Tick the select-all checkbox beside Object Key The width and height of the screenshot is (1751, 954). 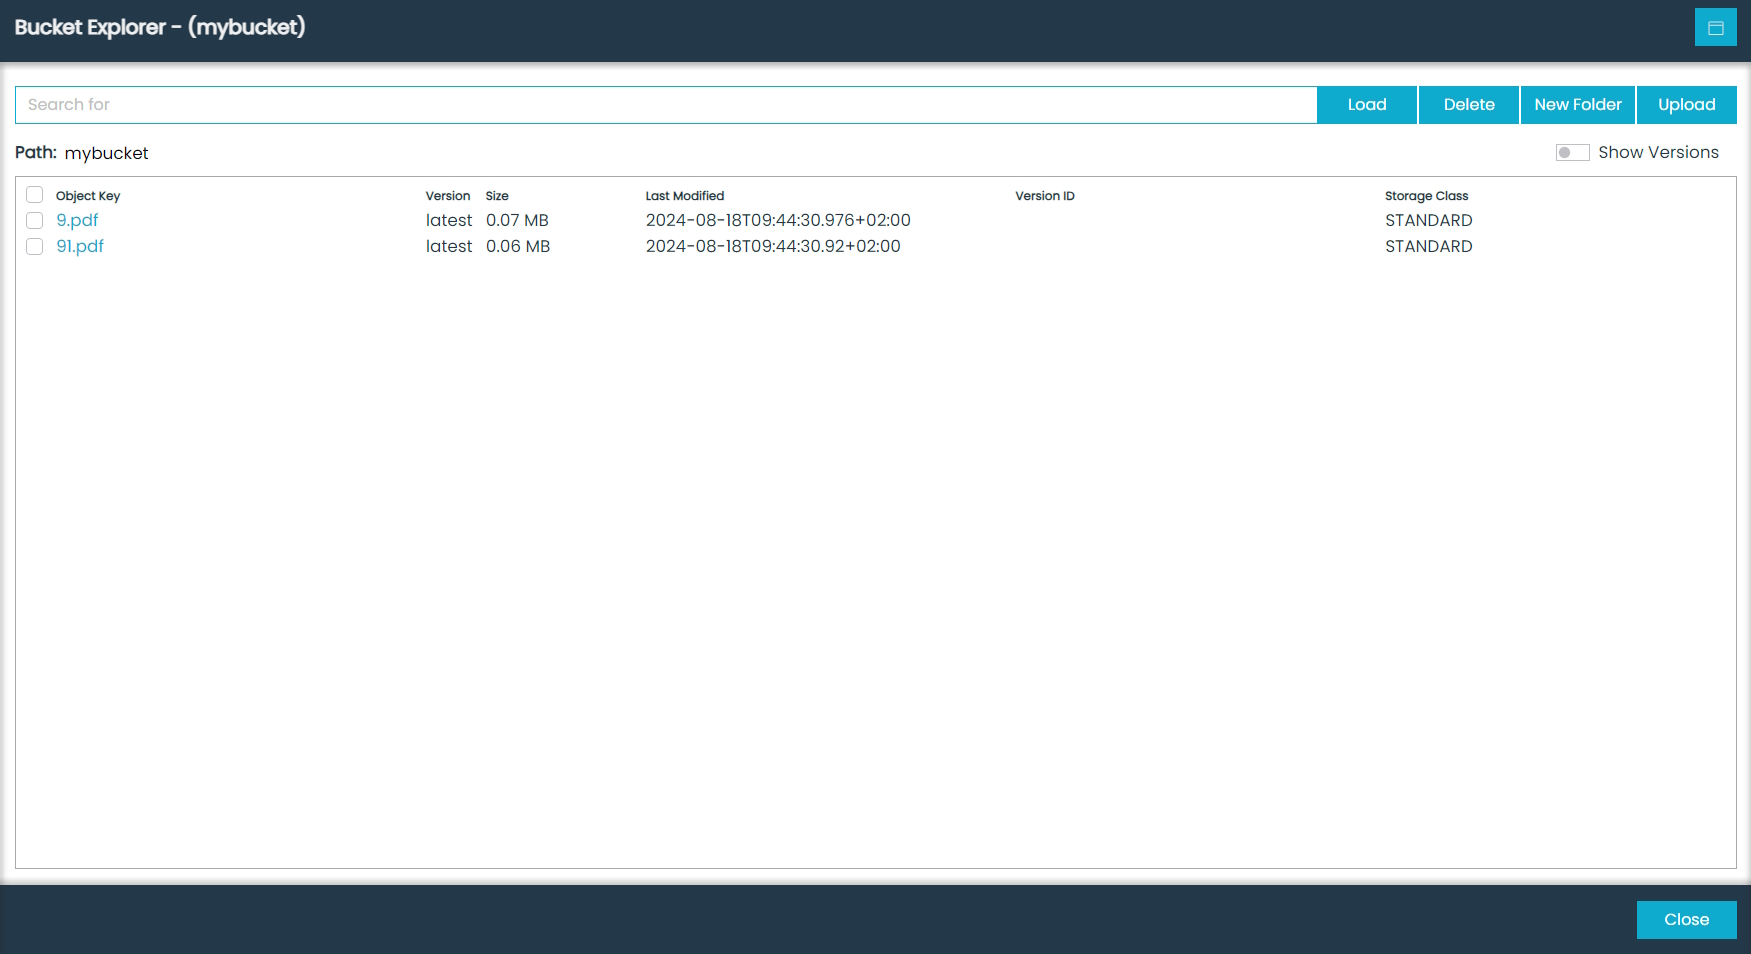point(35,195)
